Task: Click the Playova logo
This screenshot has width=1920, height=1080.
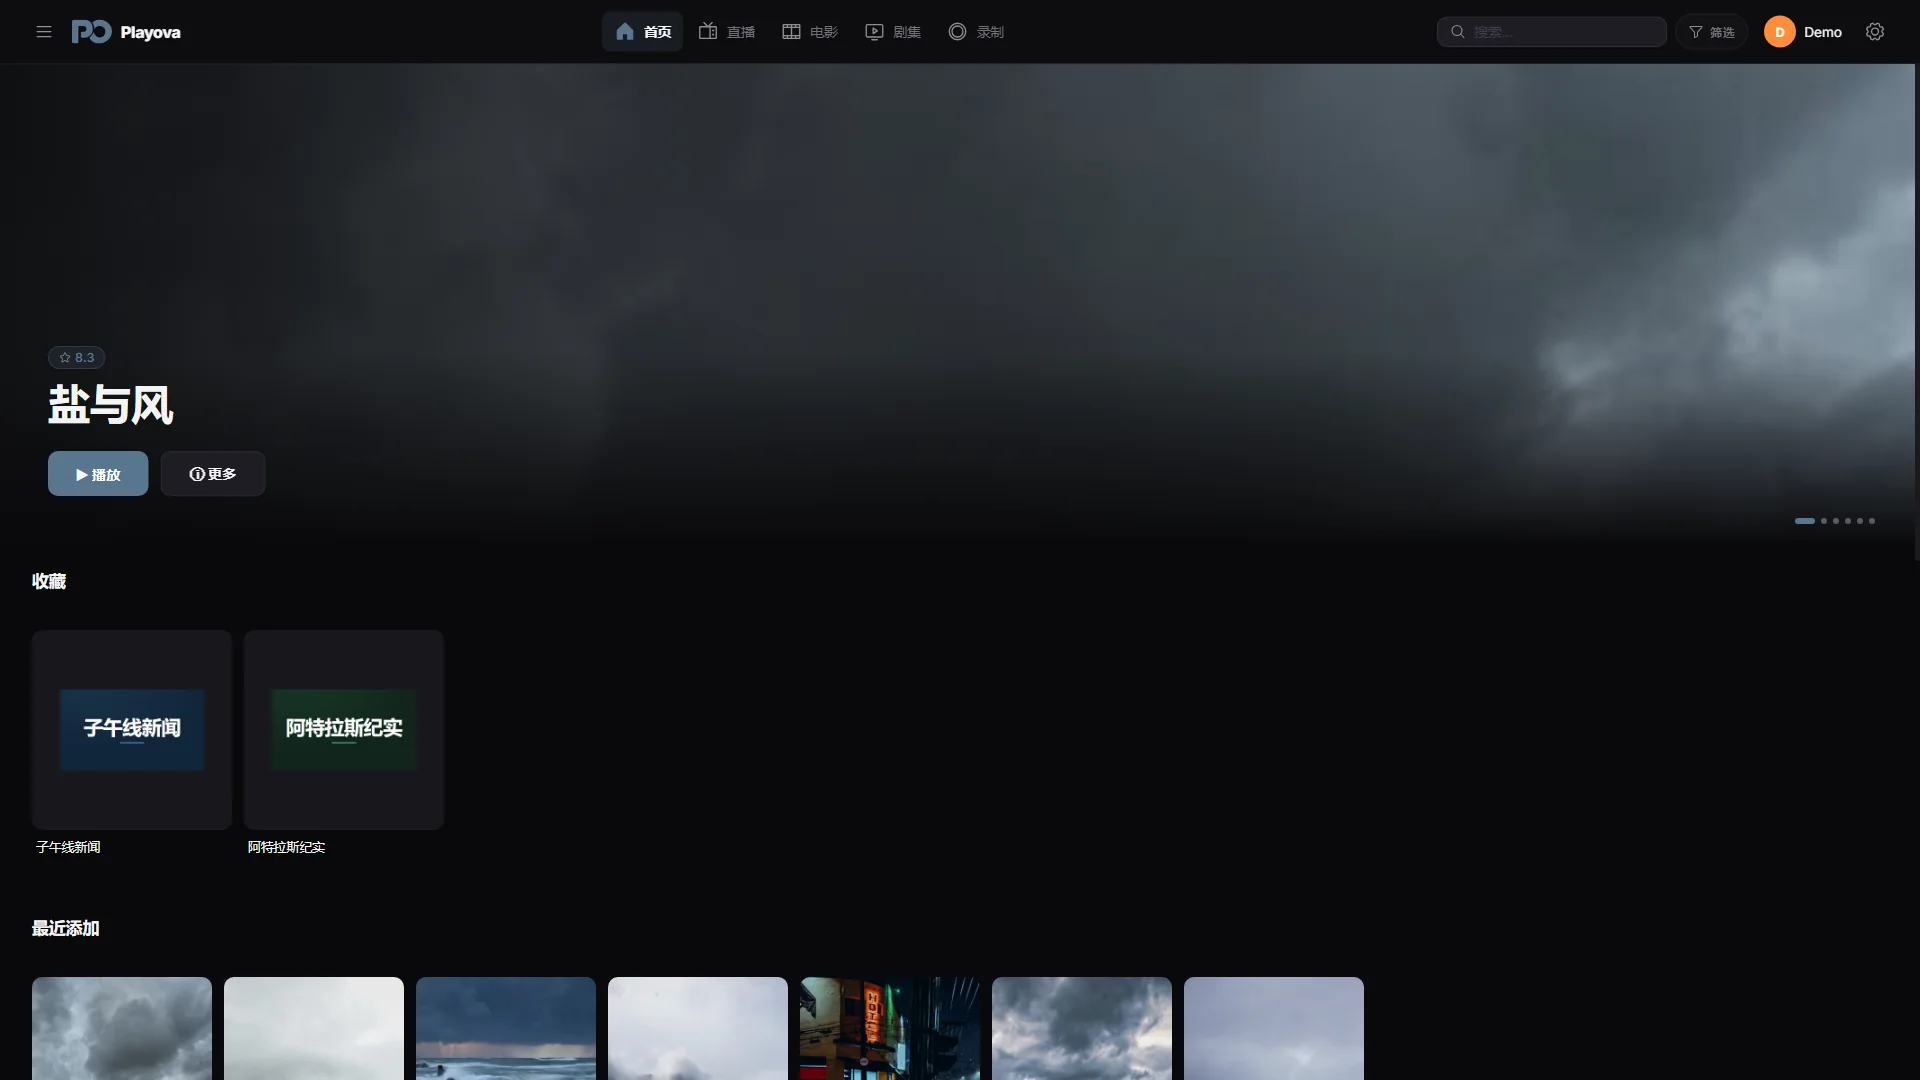Action: pyautogui.click(x=126, y=32)
